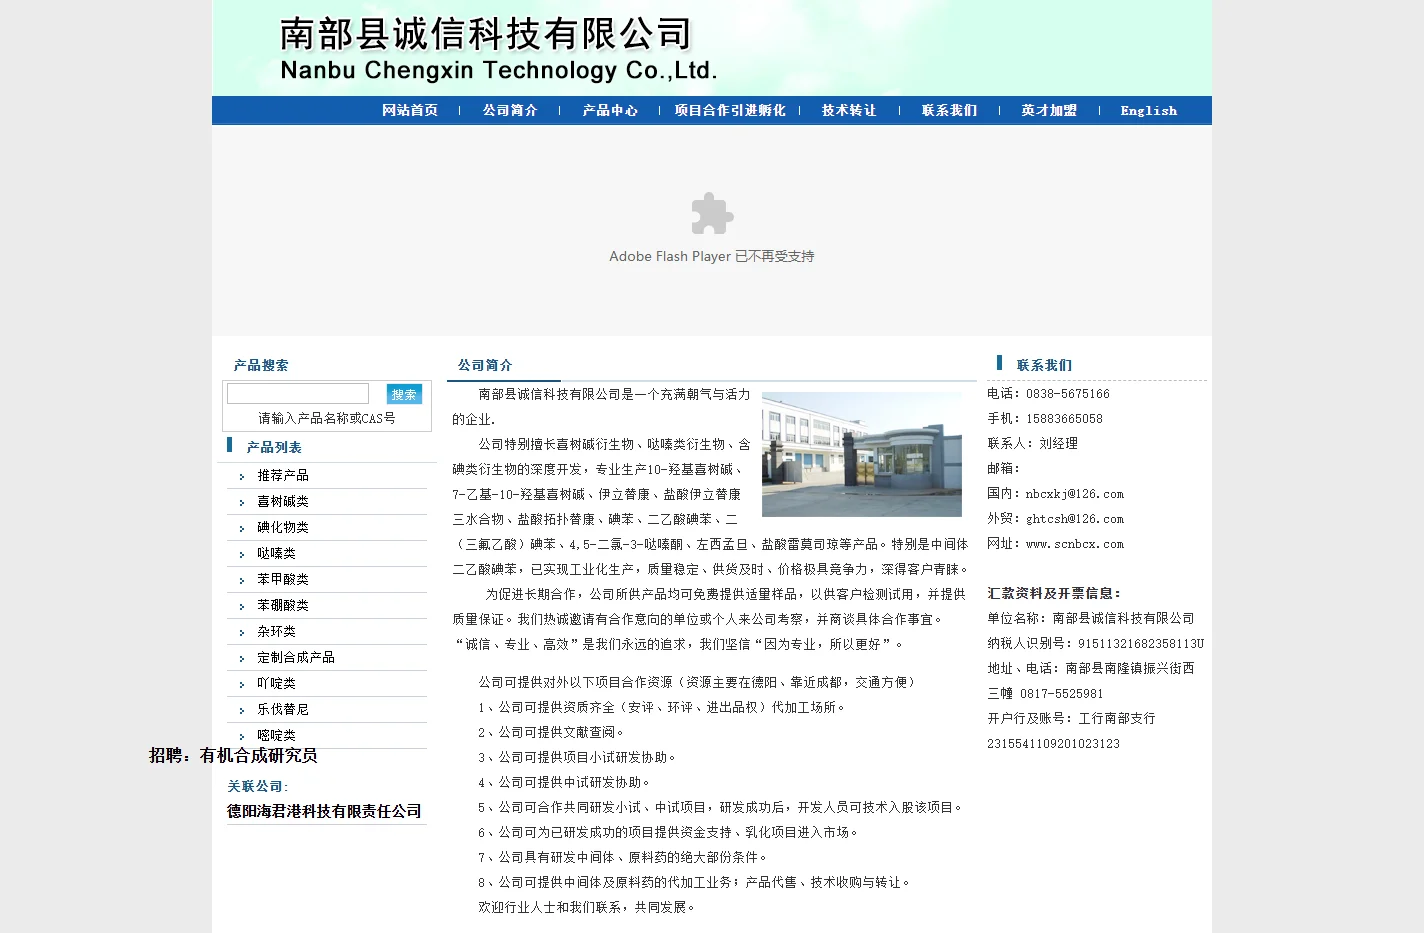Click the 汇款资料及开票信息 heading
Viewport: 1424px width, 933px height.
(x=1054, y=593)
